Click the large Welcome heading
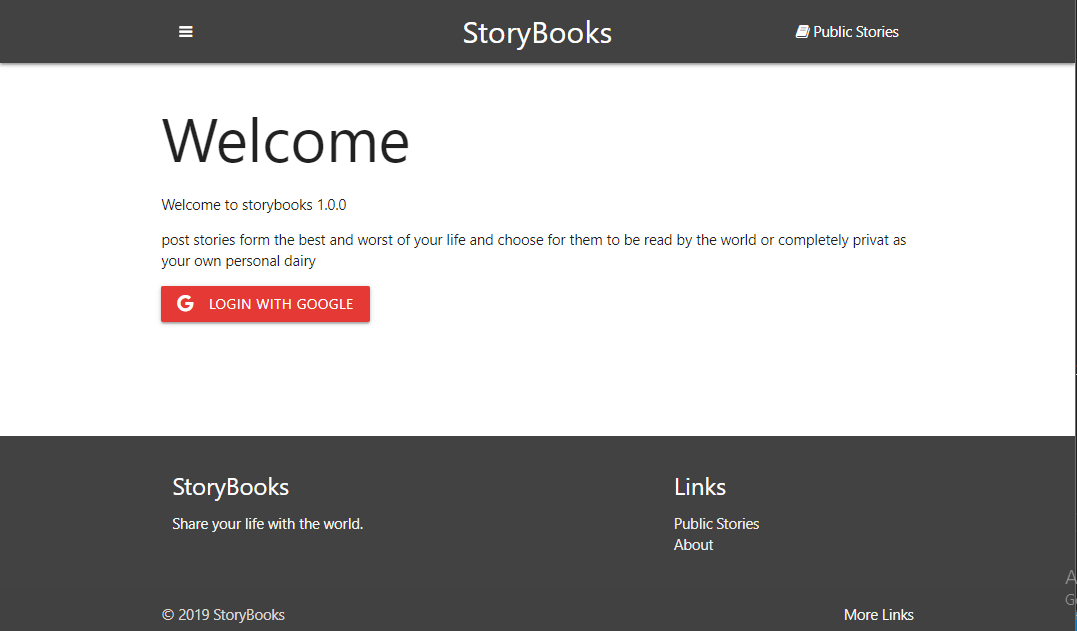1077x631 pixels. tap(286, 141)
